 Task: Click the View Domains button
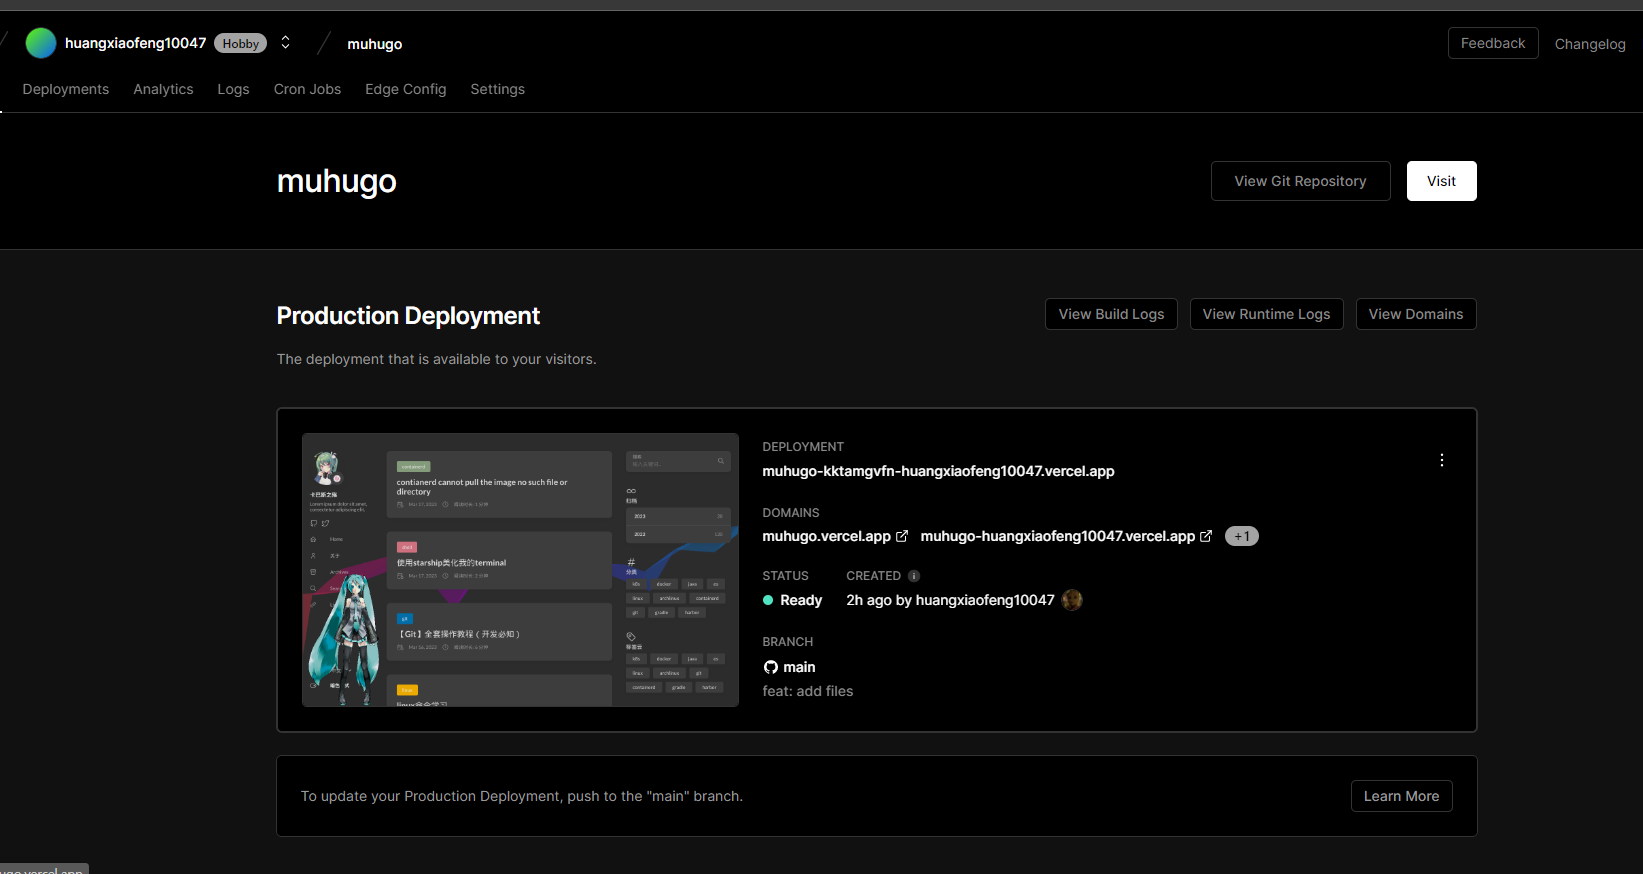pos(1416,314)
